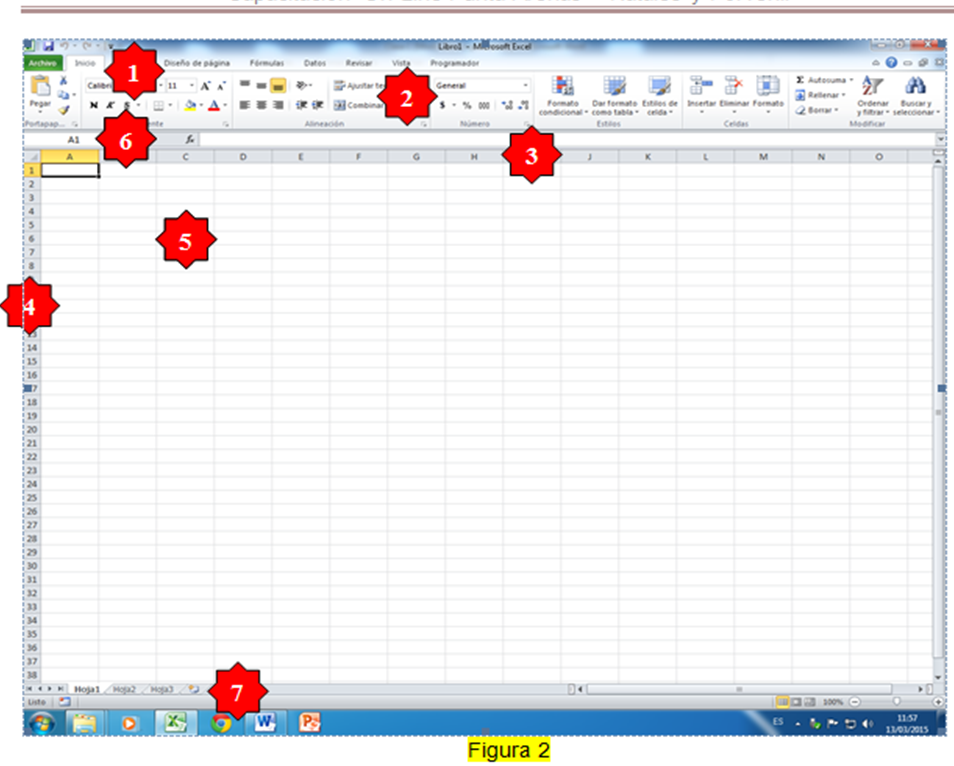954x766 pixels.
Task: Click Buscar y seleccionar
Action: tap(916, 96)
